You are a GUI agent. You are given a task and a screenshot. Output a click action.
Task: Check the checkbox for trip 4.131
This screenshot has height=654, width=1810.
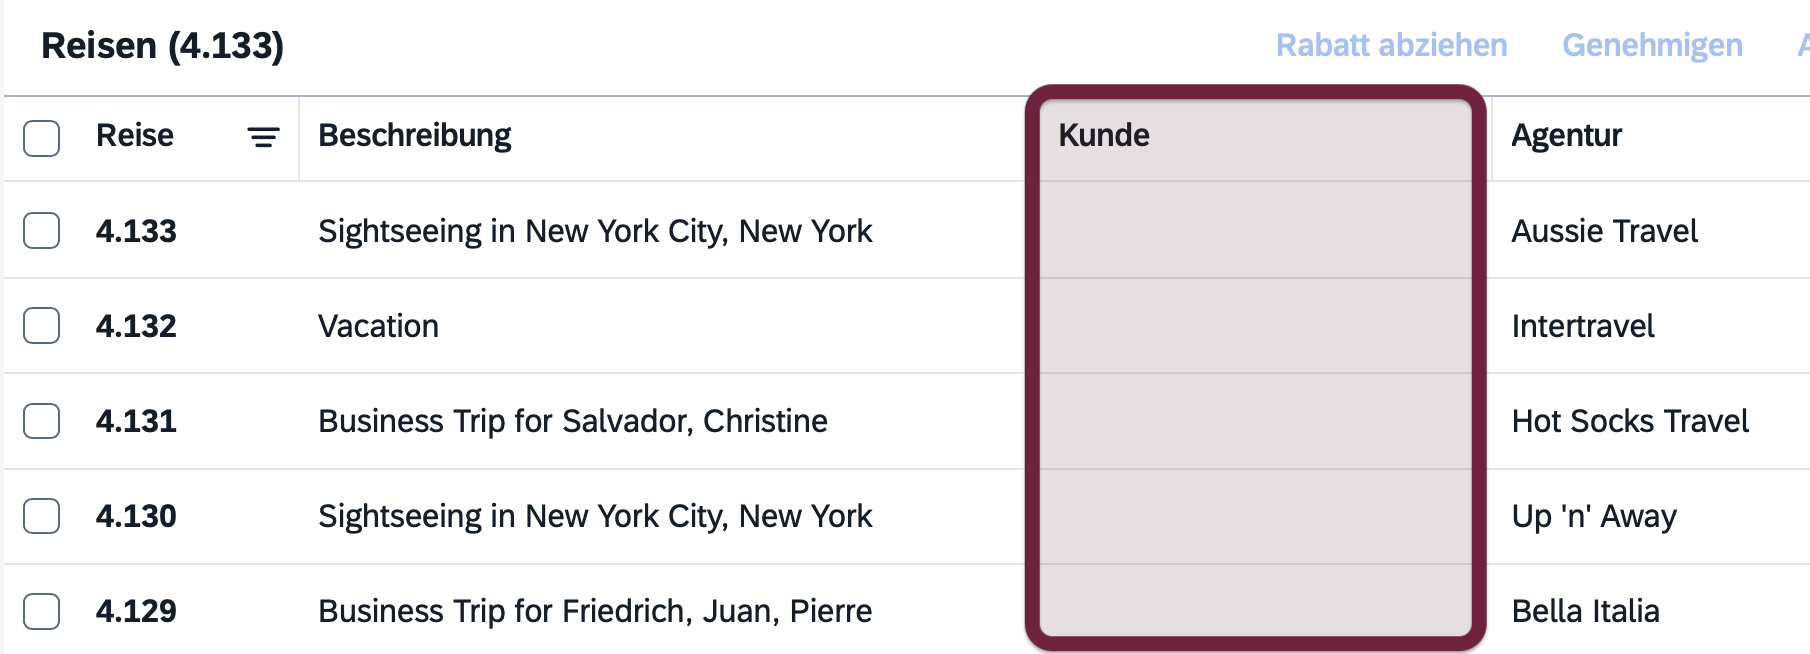click(40, 421)
